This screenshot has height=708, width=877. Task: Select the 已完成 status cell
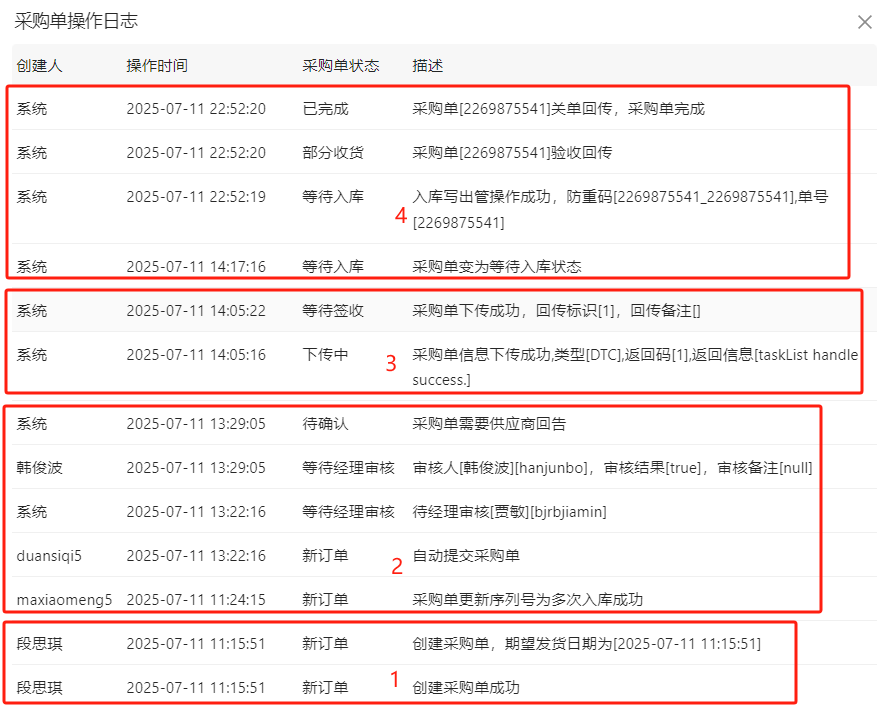pos(326,109)
